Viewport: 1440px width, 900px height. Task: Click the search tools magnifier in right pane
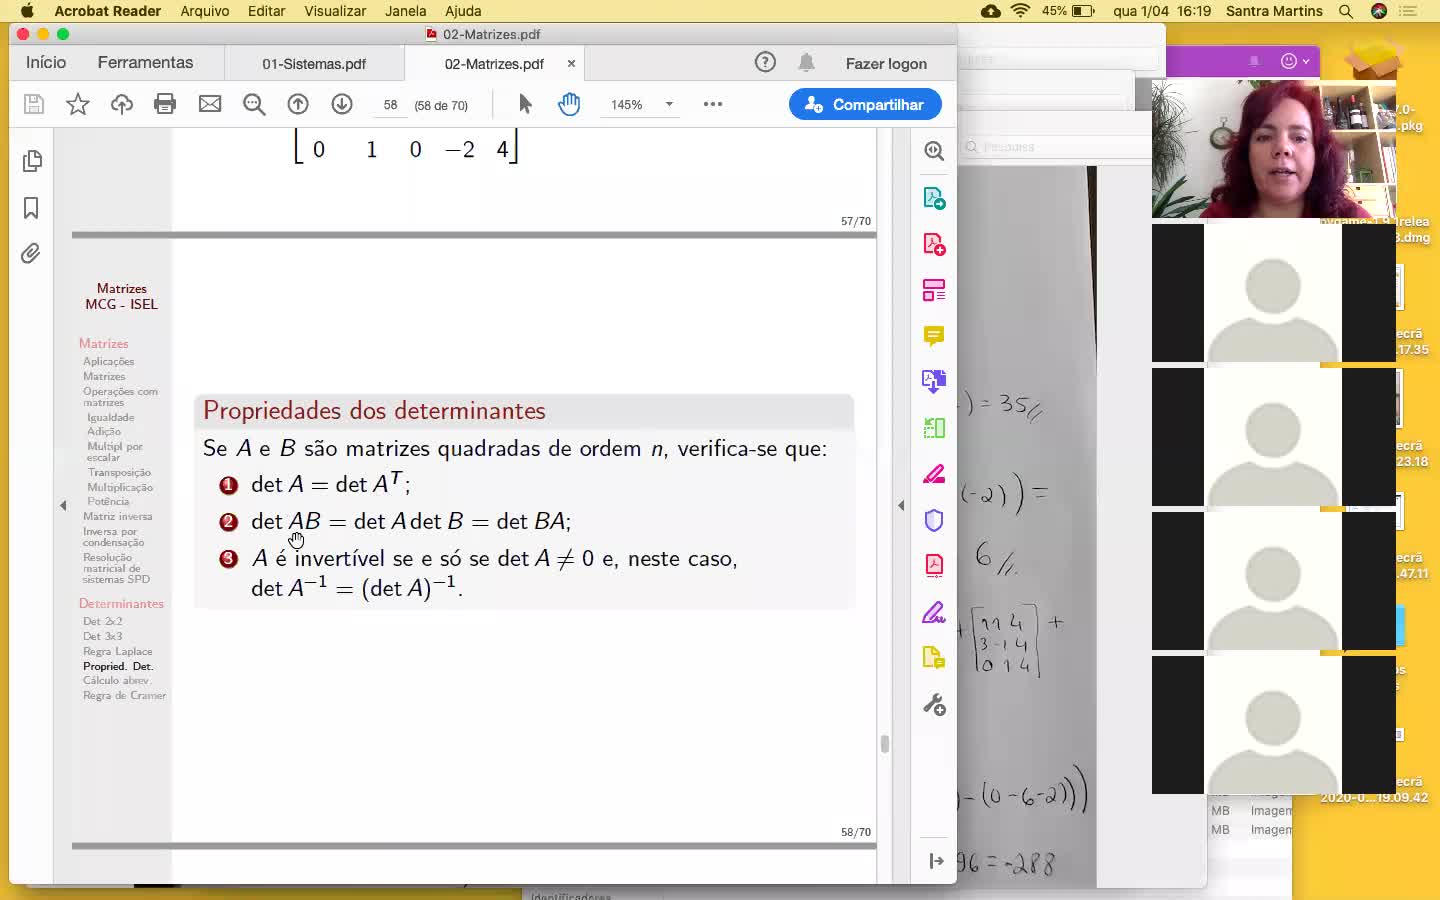click(934, 151)
